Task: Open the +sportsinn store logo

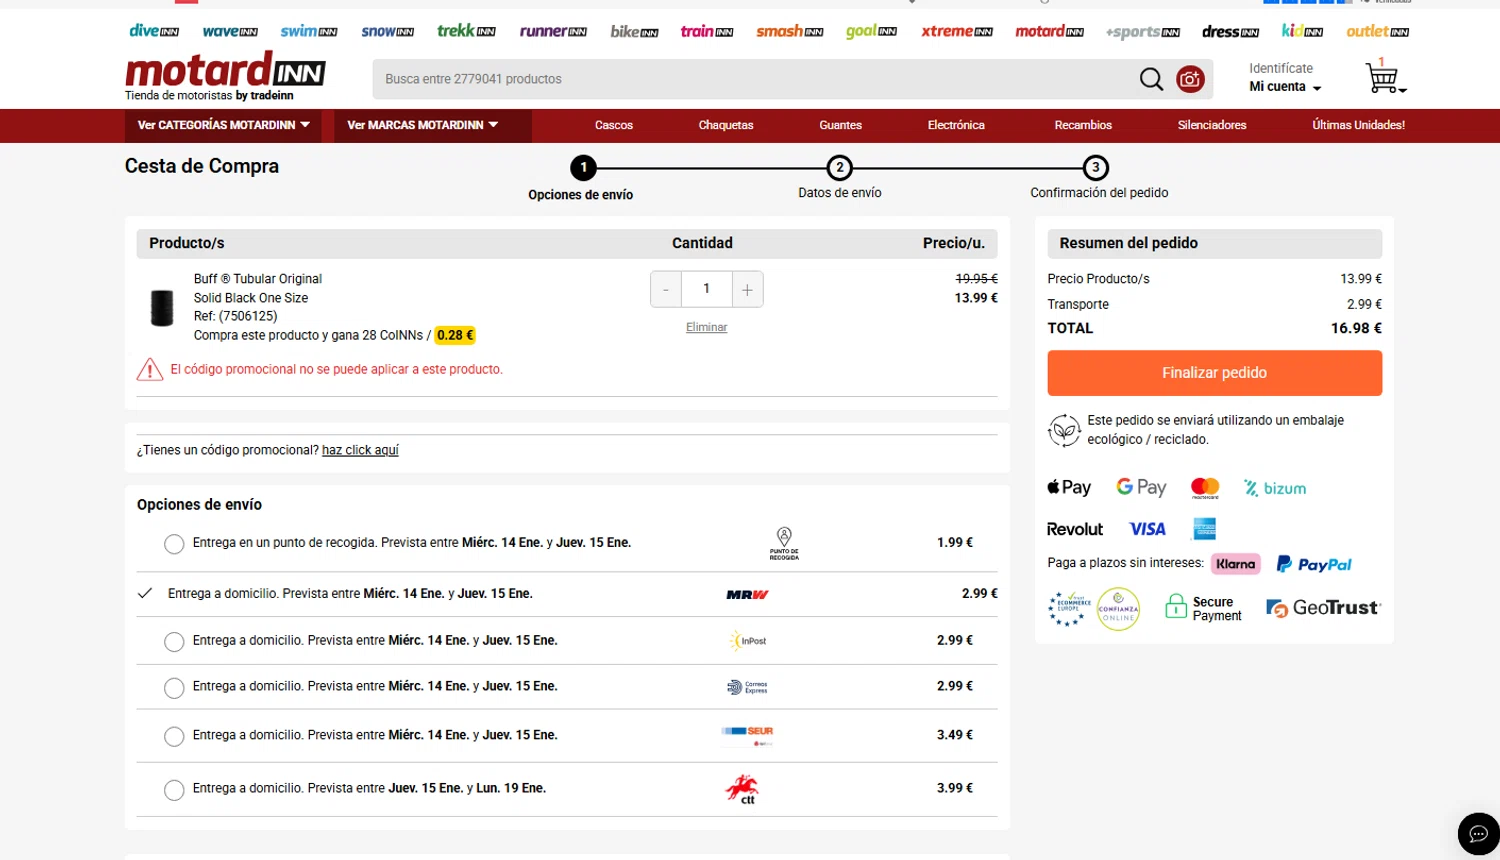Action: (1142, 32)
